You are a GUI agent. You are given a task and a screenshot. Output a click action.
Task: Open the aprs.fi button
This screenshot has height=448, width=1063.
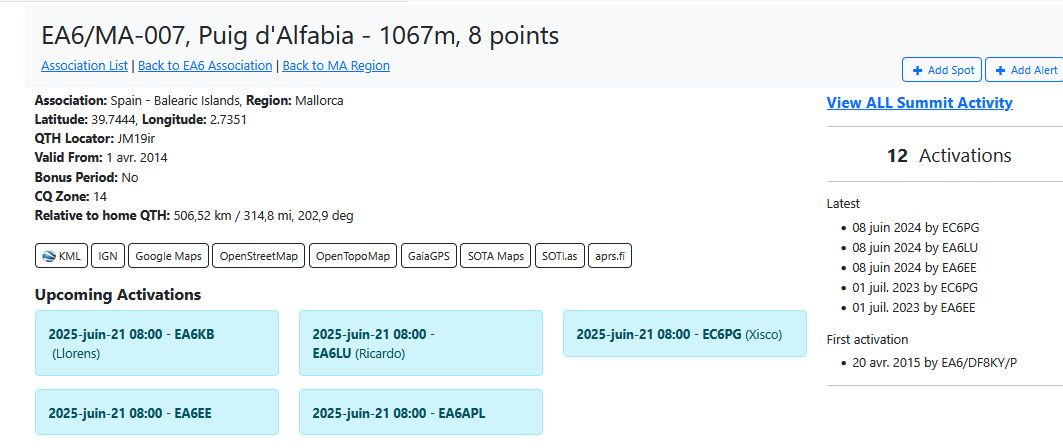point(610,256)
